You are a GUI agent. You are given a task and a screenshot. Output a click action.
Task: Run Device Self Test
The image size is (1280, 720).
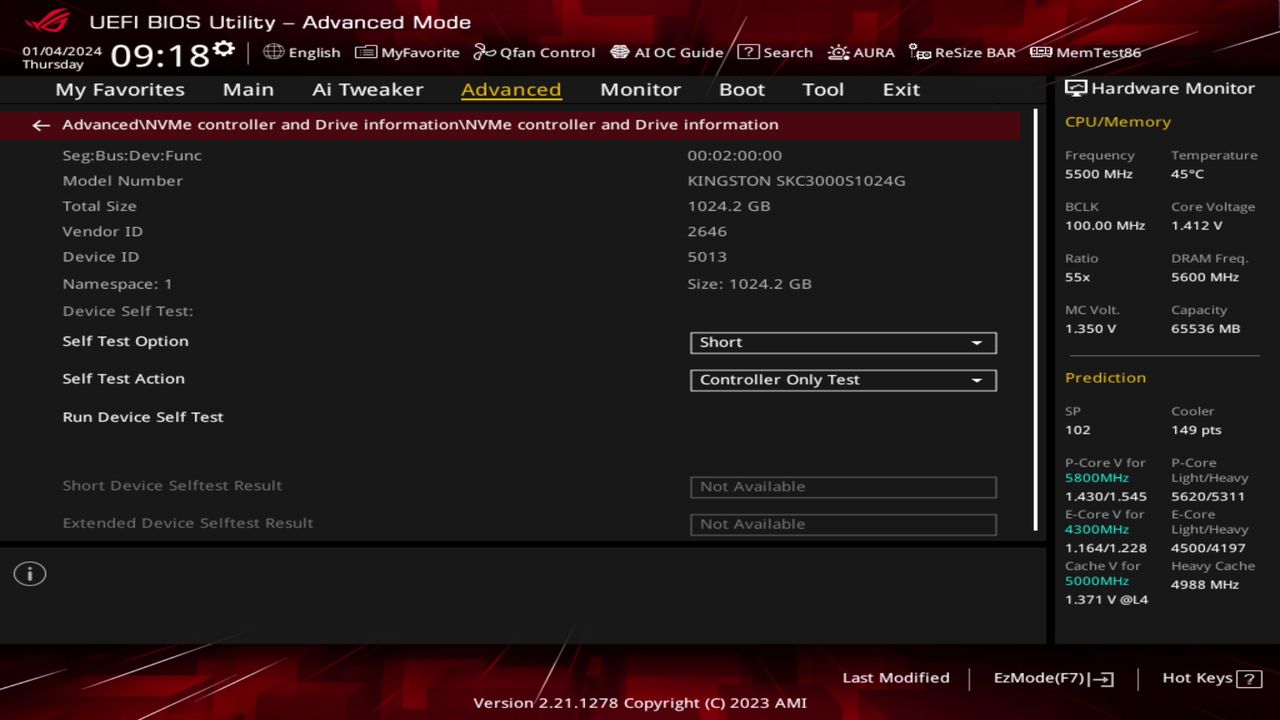coord(143,417)
